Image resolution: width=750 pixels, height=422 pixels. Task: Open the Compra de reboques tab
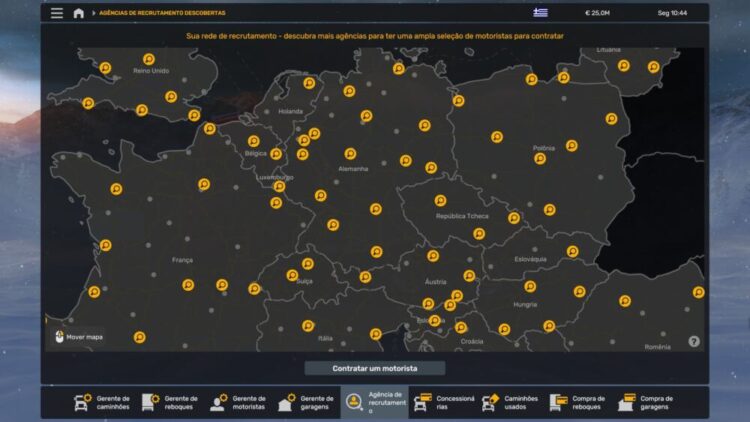(577, 402)
